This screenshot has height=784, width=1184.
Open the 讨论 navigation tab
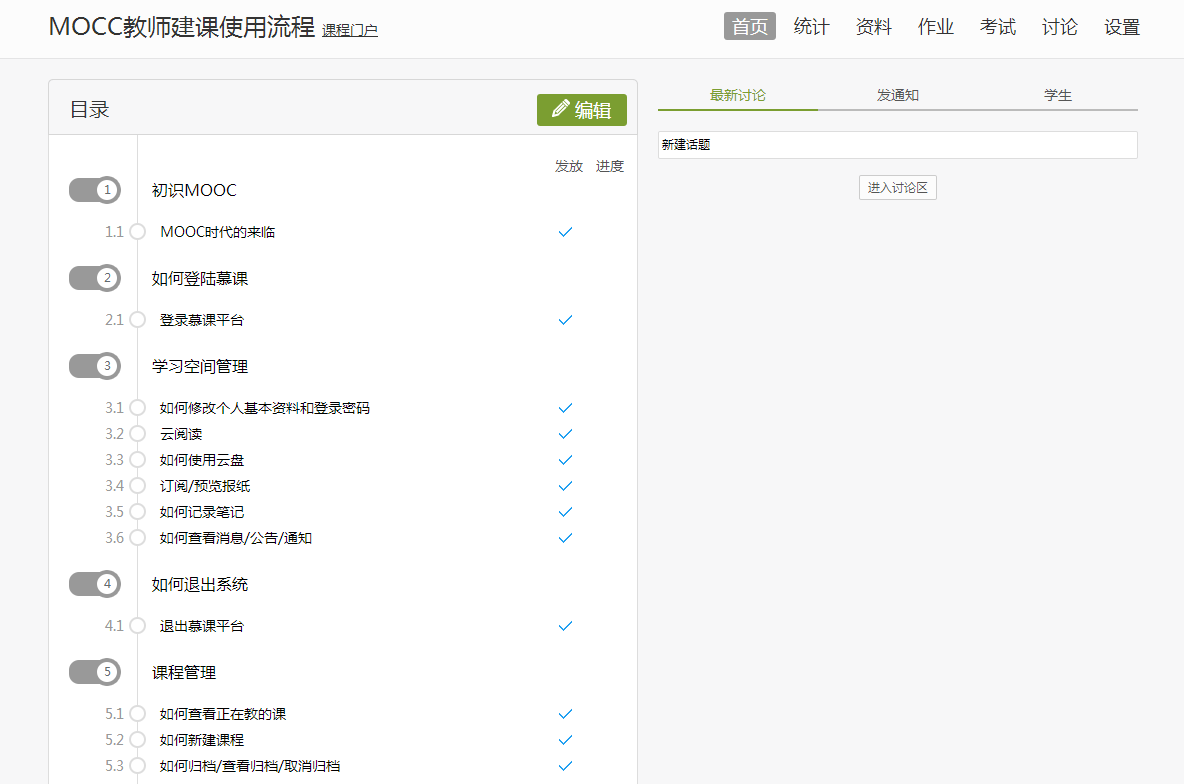tap(1059, 26)
